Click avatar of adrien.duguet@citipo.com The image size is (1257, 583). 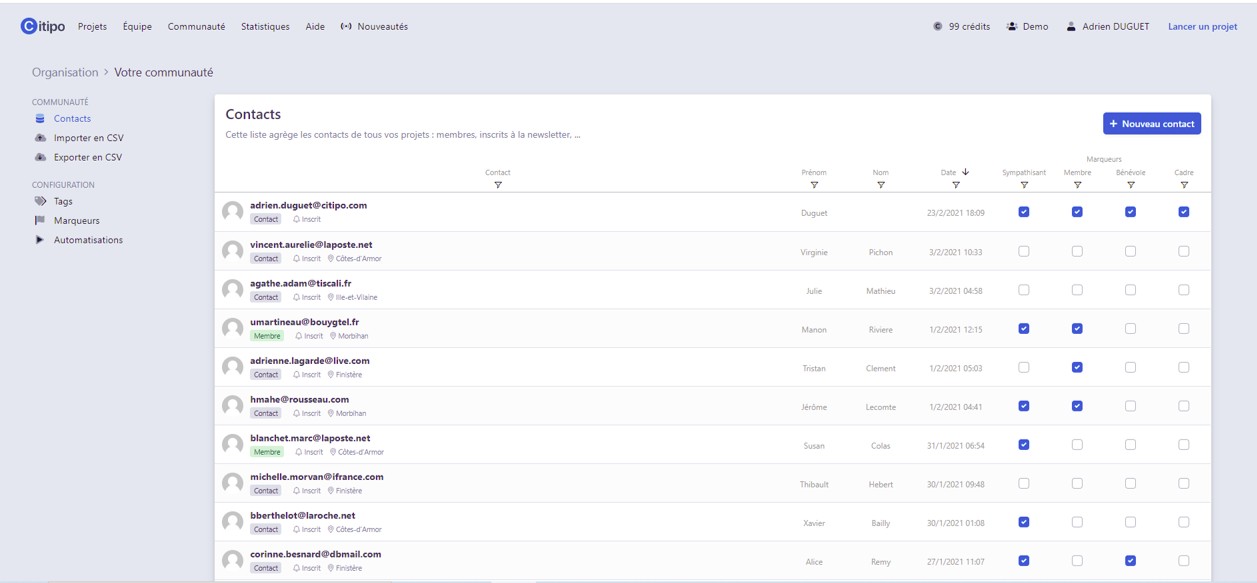(233, 212)
